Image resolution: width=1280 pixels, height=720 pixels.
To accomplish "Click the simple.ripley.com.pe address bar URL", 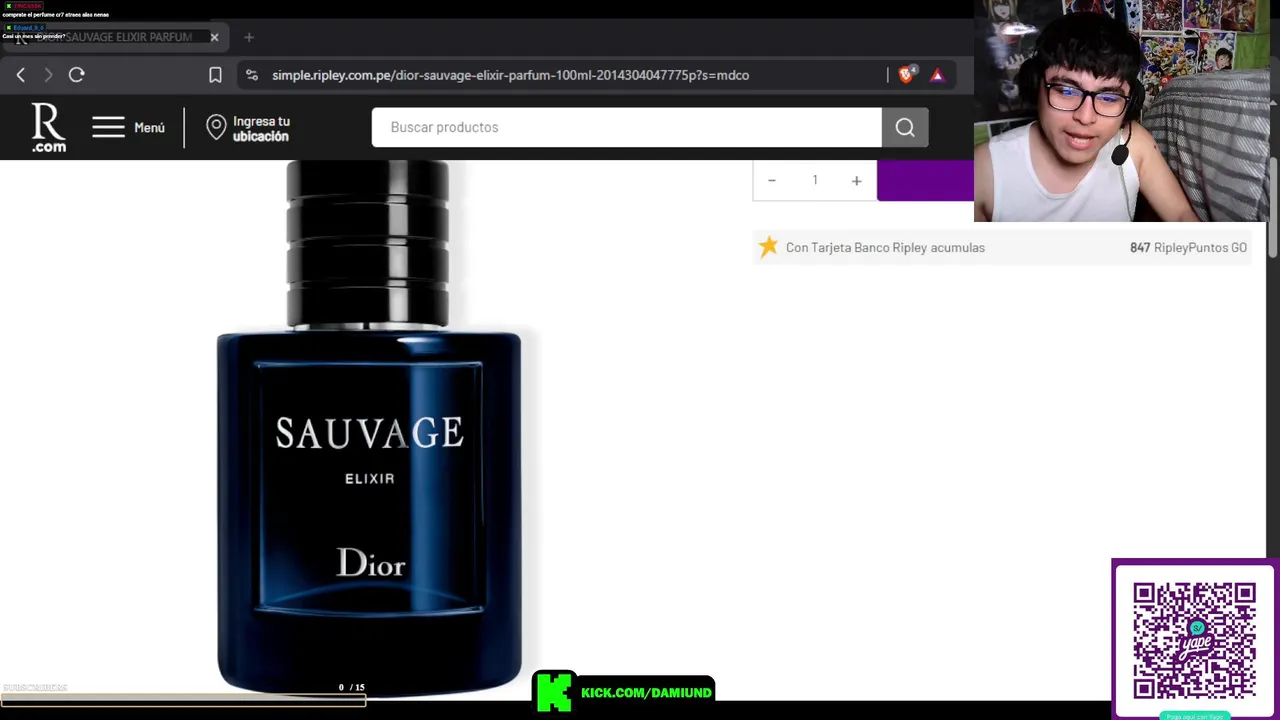I will pyautogui.click(x=510, y=75).
